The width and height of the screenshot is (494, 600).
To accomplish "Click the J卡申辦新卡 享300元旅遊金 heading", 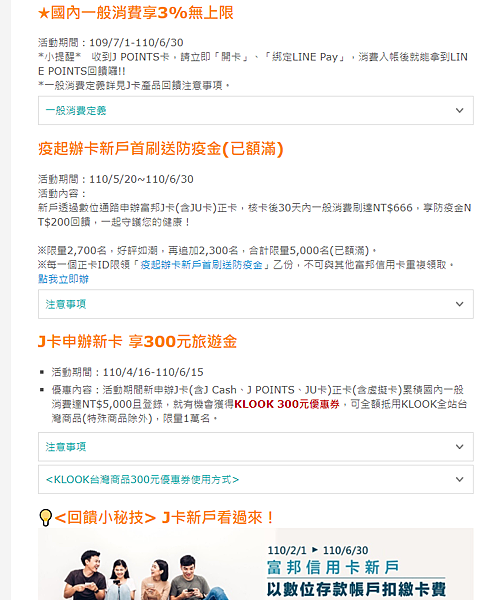I will pyautogui.click(x=137, y=341).
